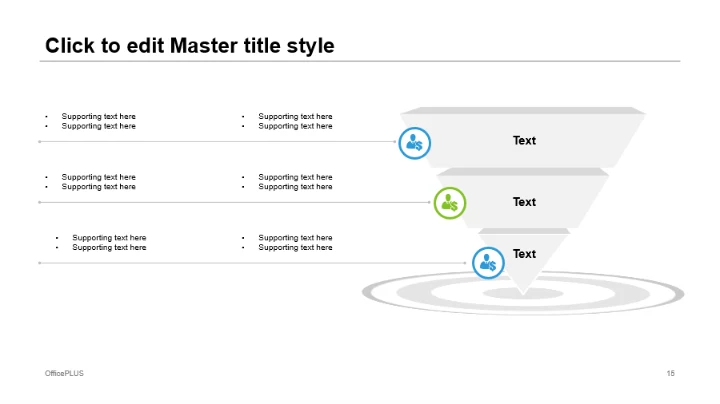Select the horizontal rule under the title
Image resolution: width=720 pixels, height=404 pixels.
tap(360, 62)
